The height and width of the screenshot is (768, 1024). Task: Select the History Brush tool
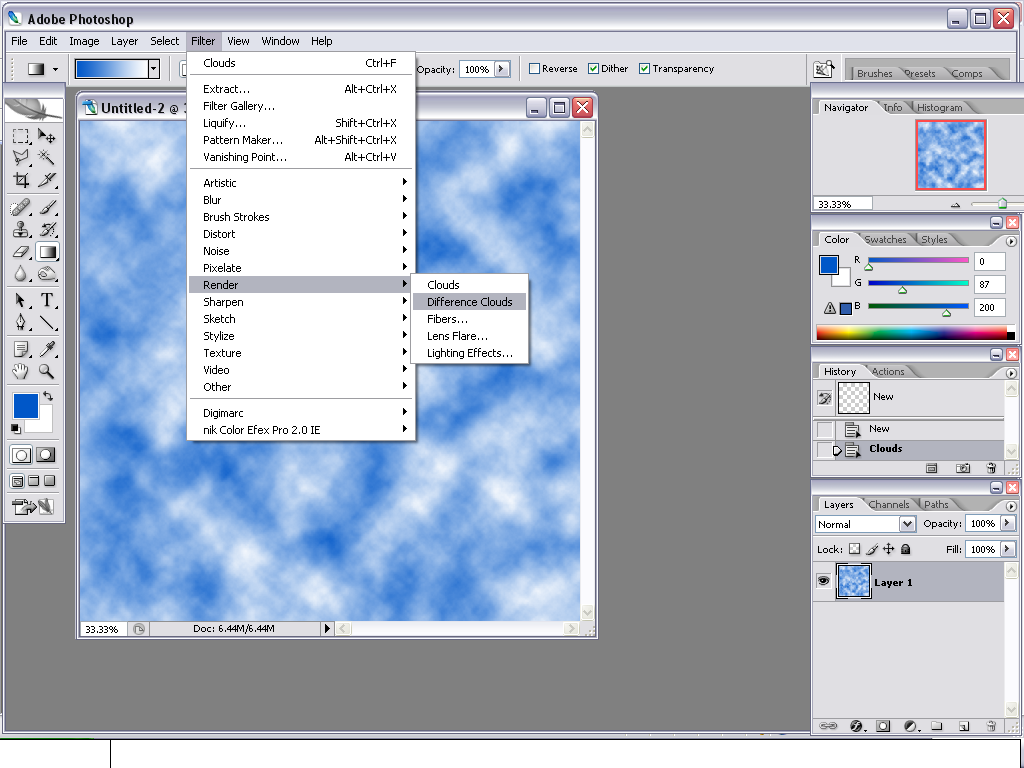(x=46, y=230)
